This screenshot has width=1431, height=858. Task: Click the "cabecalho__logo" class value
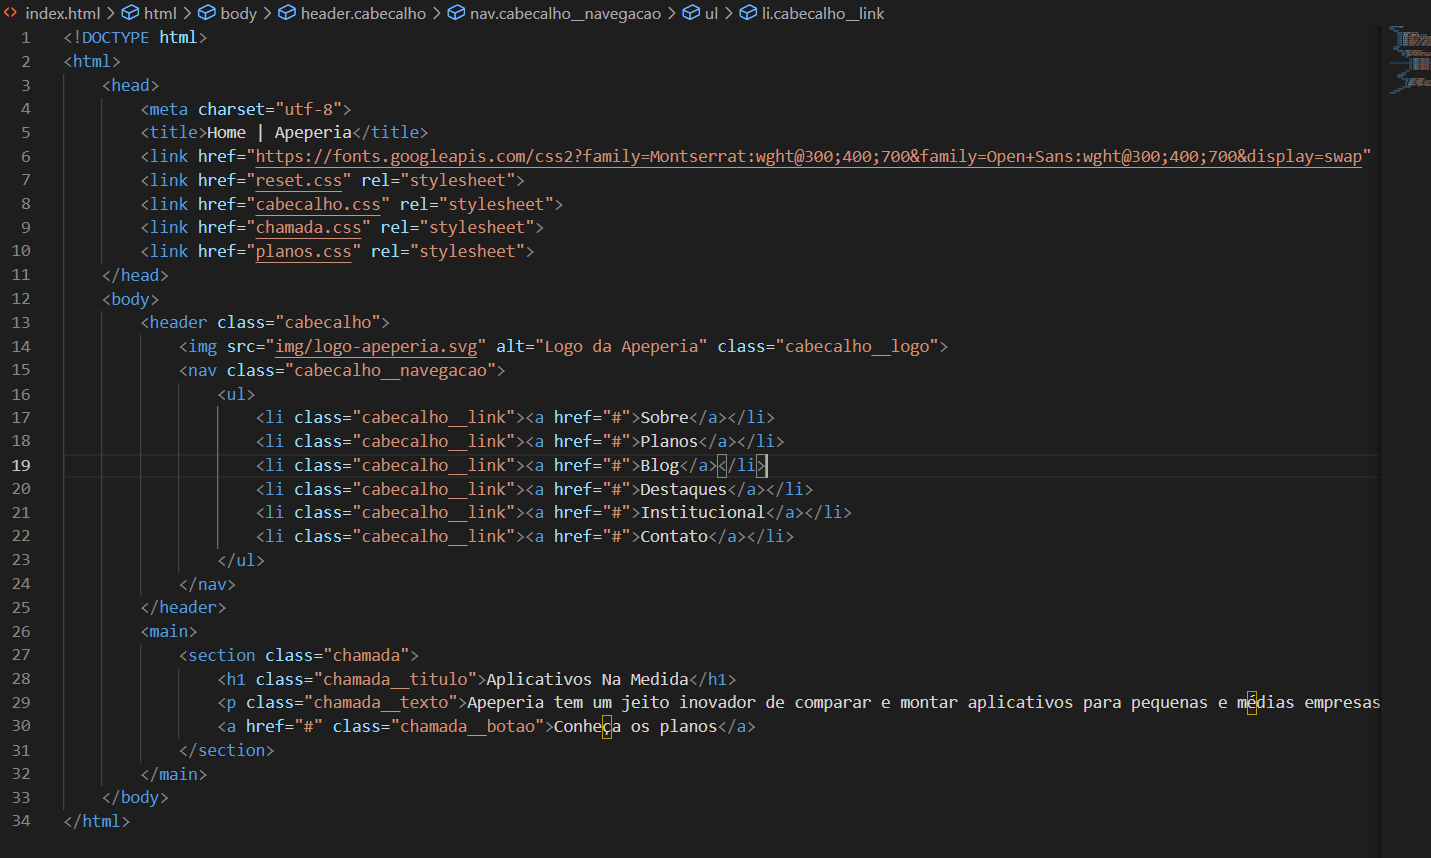click(x=857, y=346)
